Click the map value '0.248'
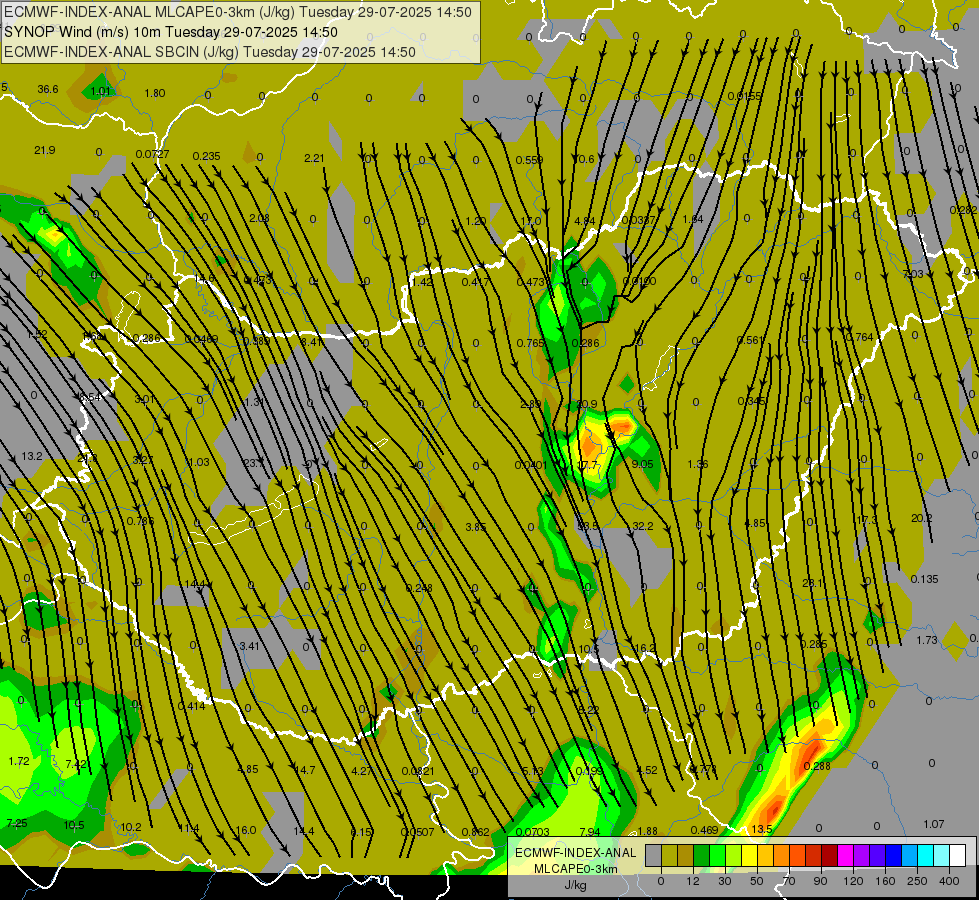 pos(419,588)
